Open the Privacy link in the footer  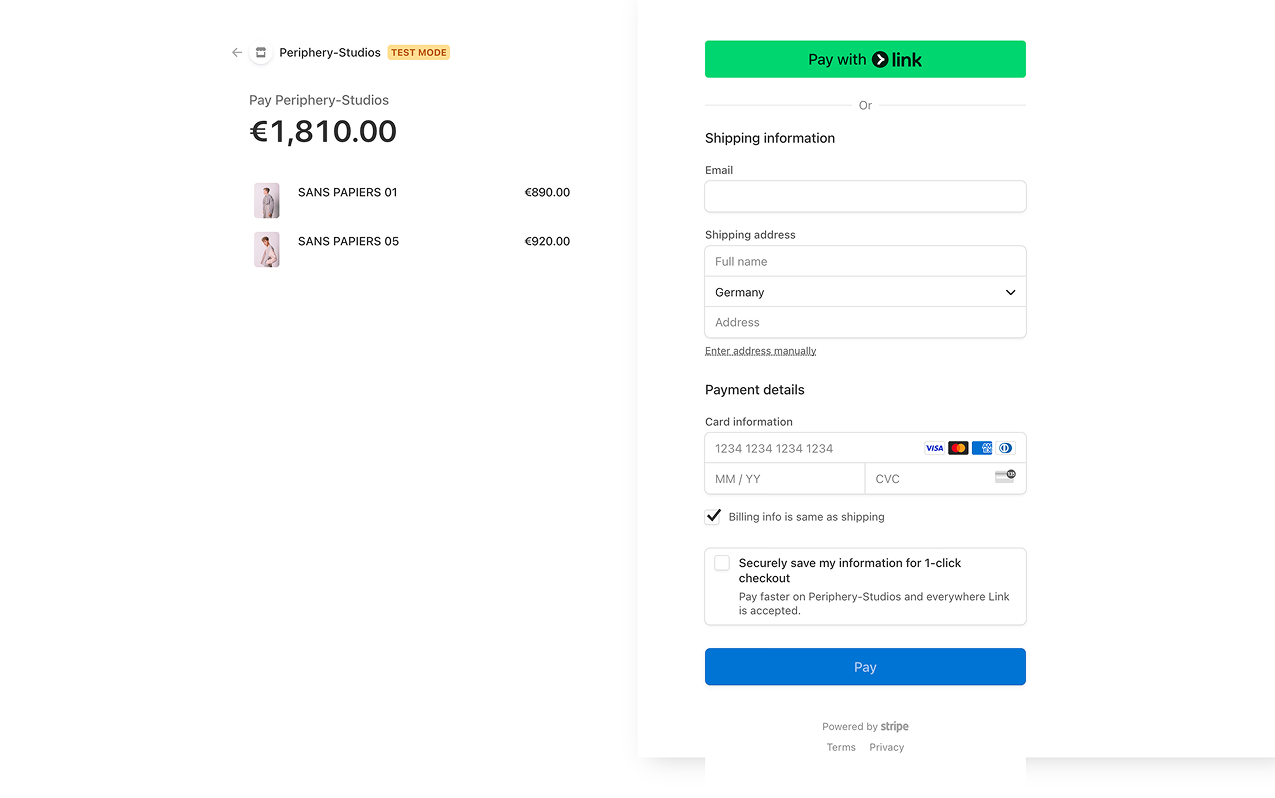[886, 746]
